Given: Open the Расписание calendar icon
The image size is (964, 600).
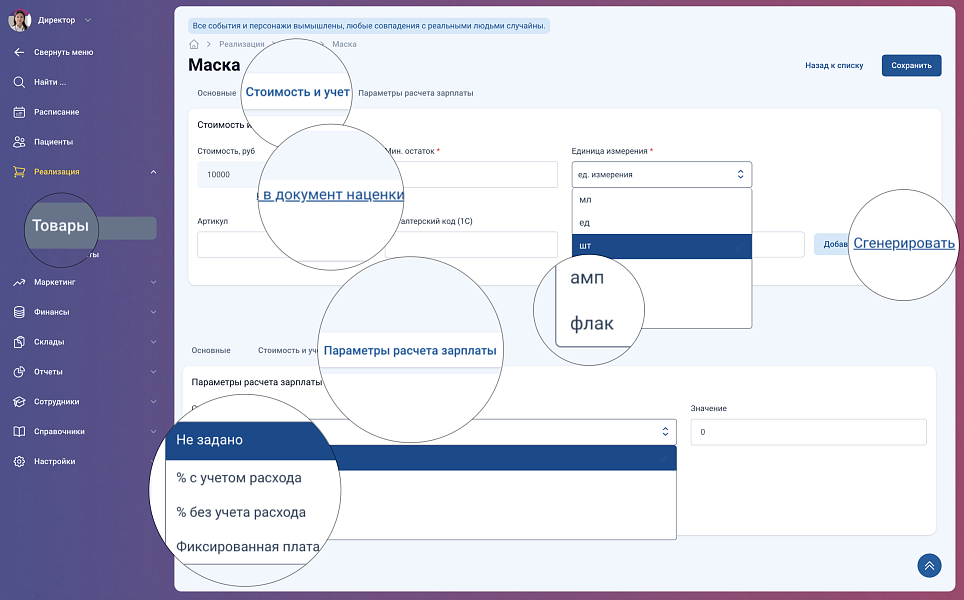Looking at the screenshot, I should click(19, 112).
